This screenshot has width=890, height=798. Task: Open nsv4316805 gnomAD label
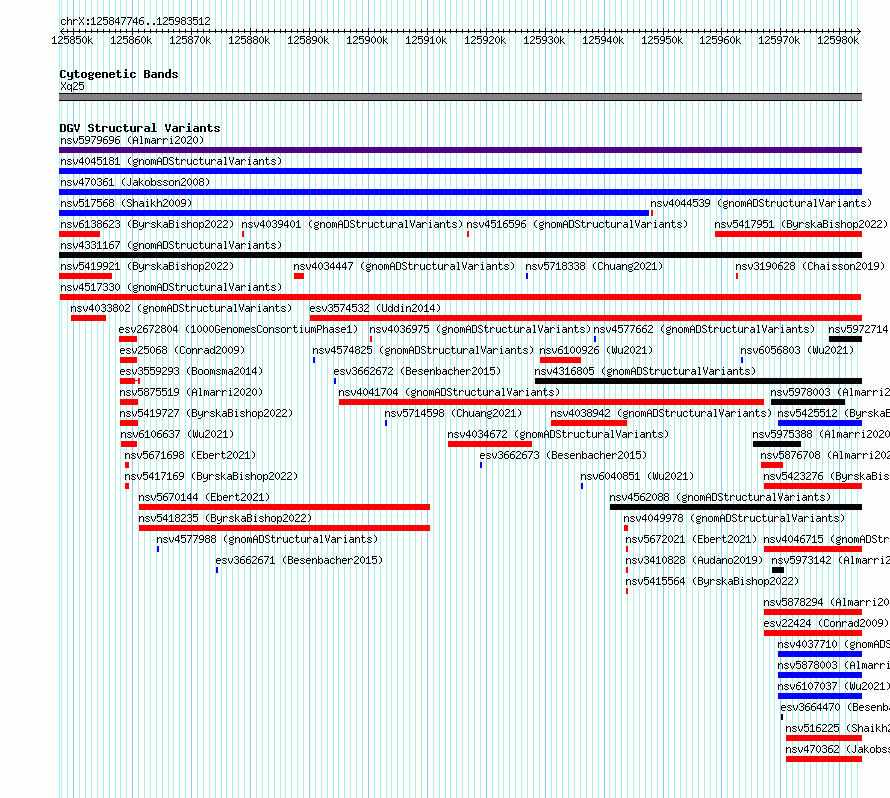pyautogui.click(x=645, y=371)
